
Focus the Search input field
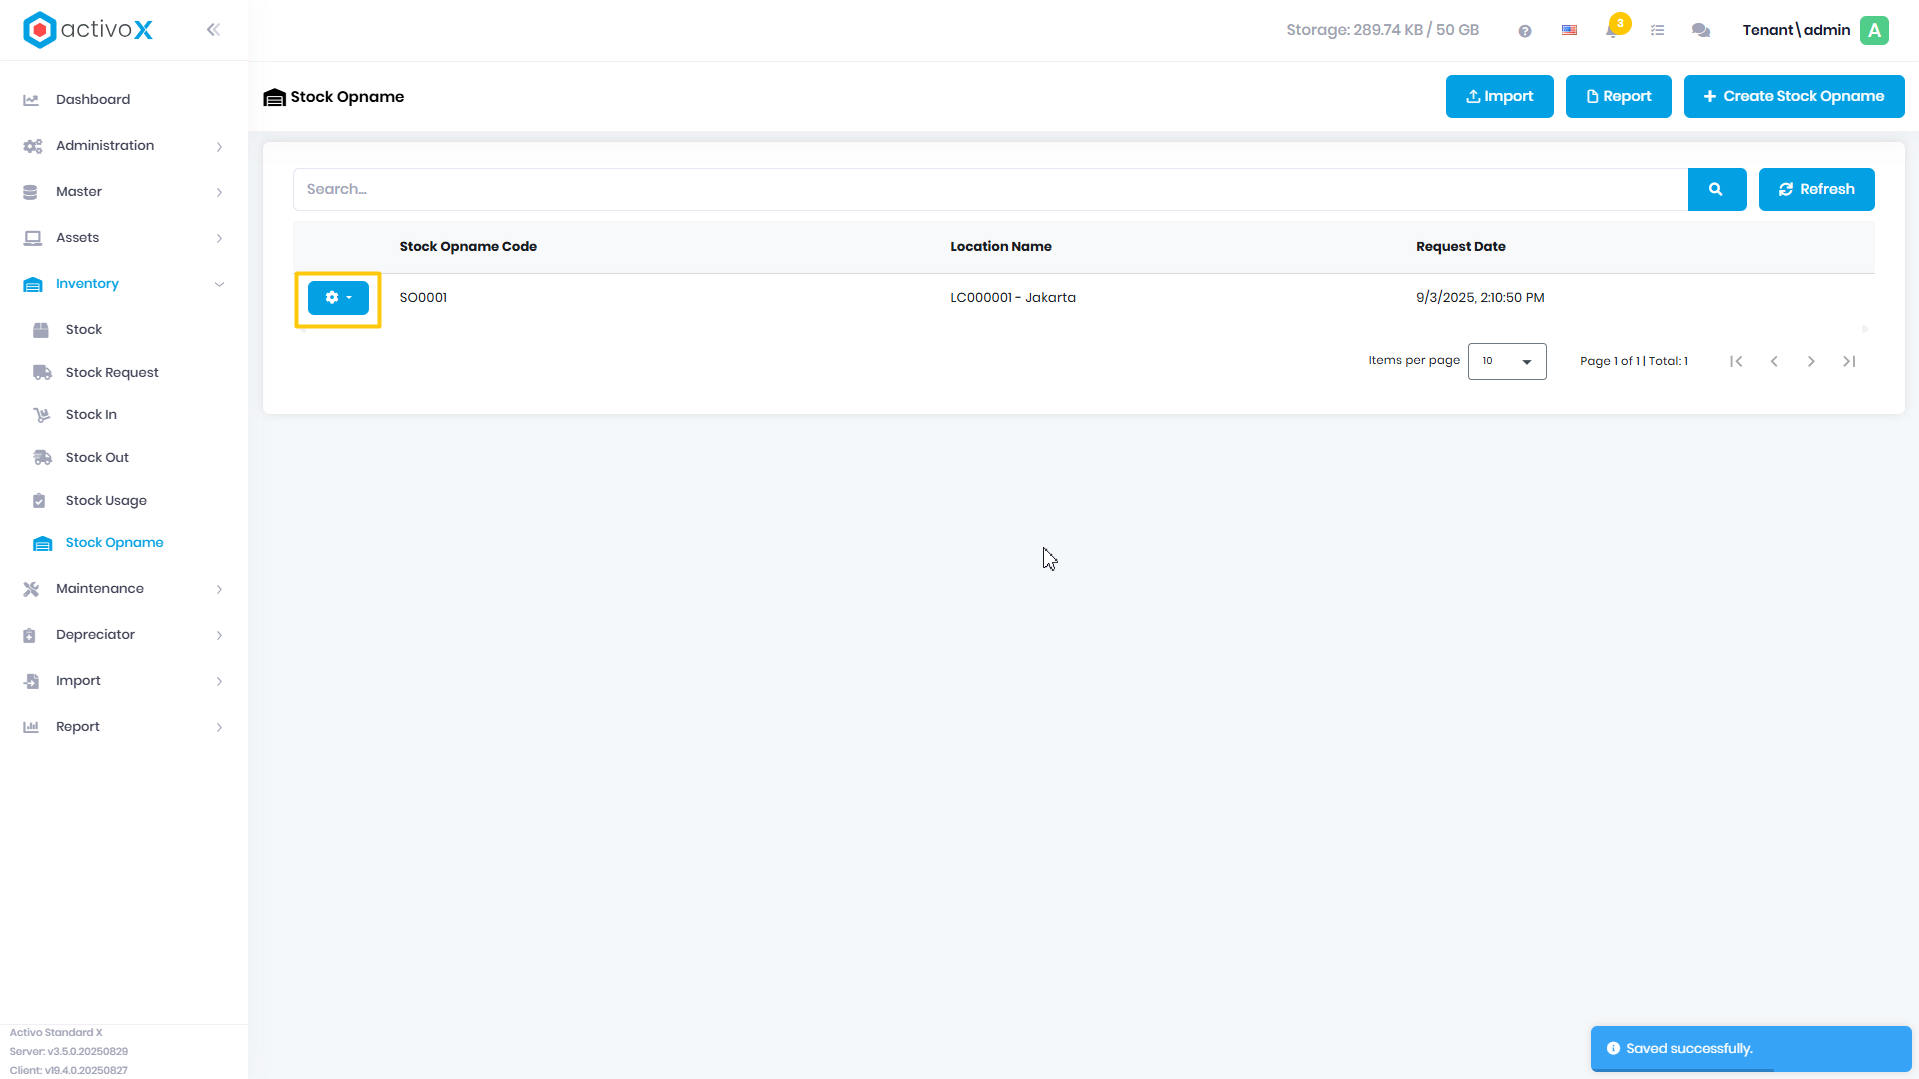[x=990, y=189]
